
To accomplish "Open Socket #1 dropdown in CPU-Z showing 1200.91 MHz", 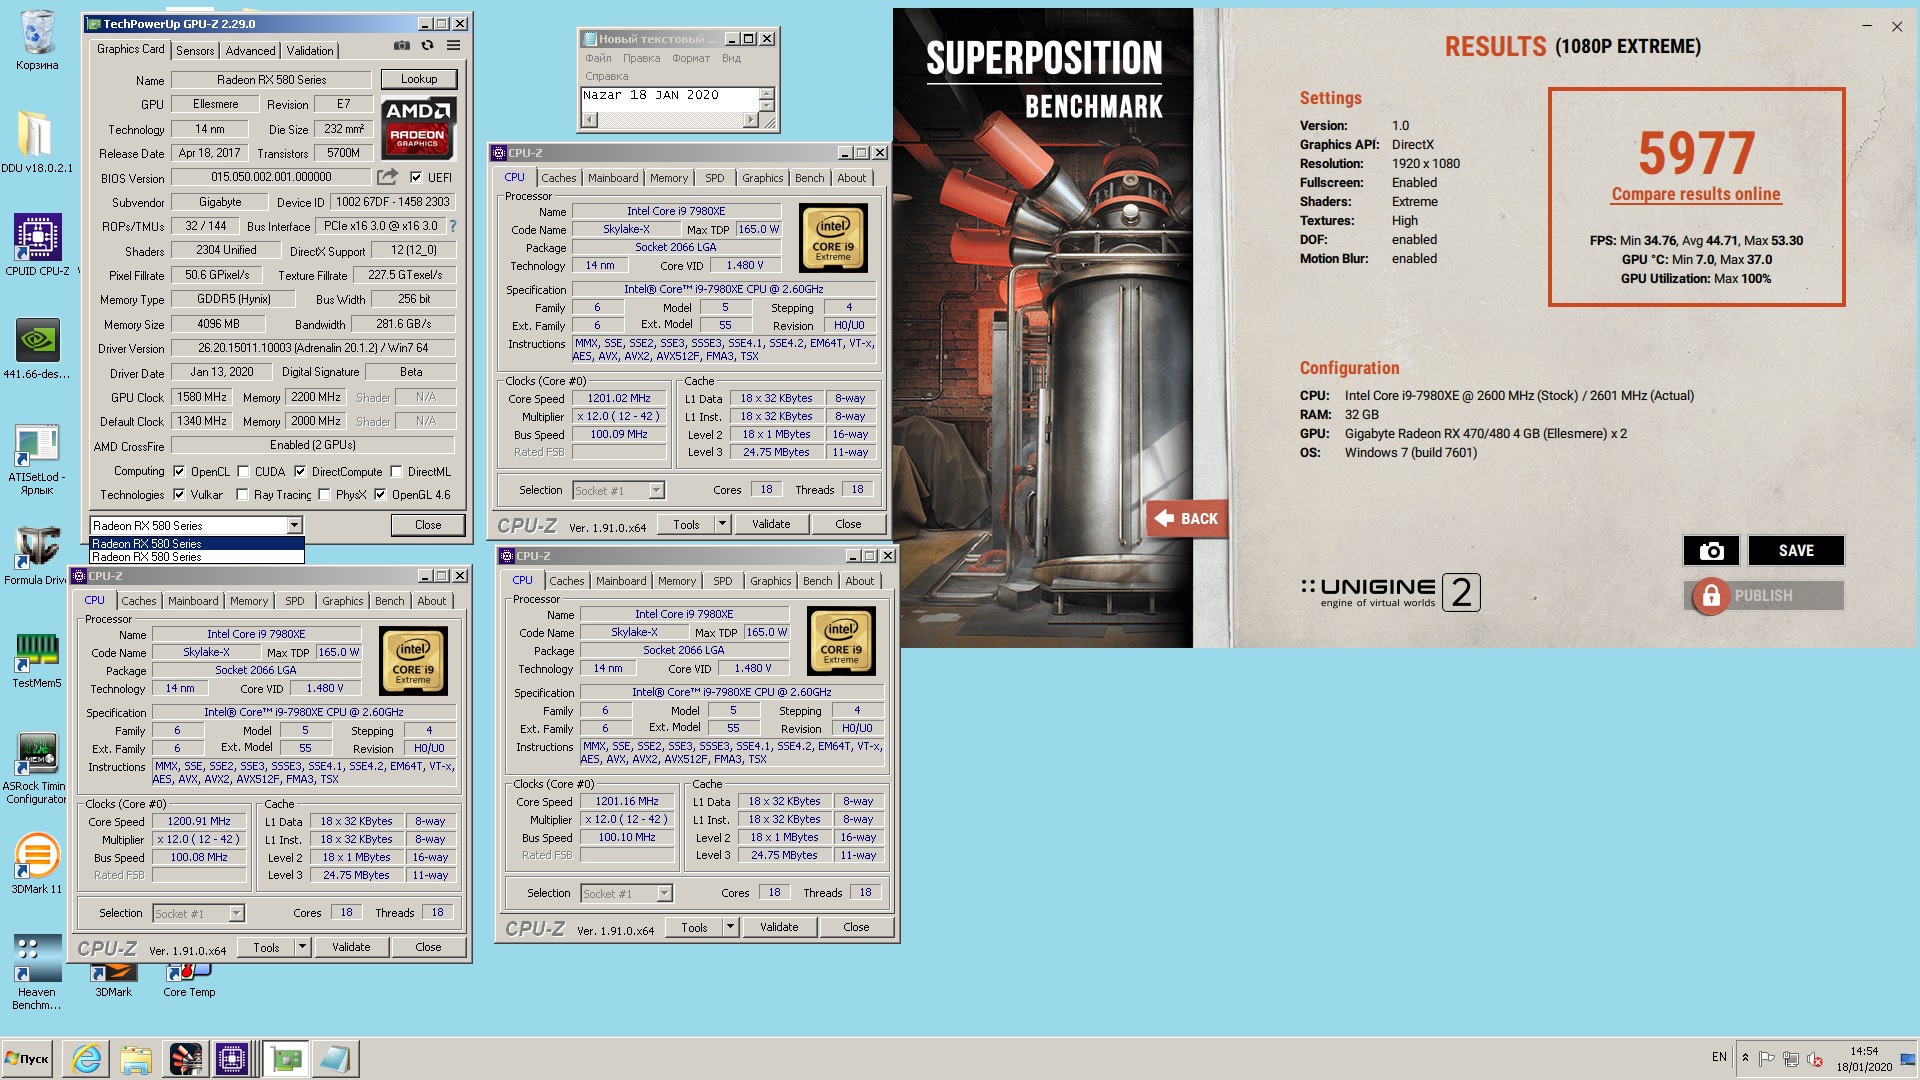I will point(236,913).
